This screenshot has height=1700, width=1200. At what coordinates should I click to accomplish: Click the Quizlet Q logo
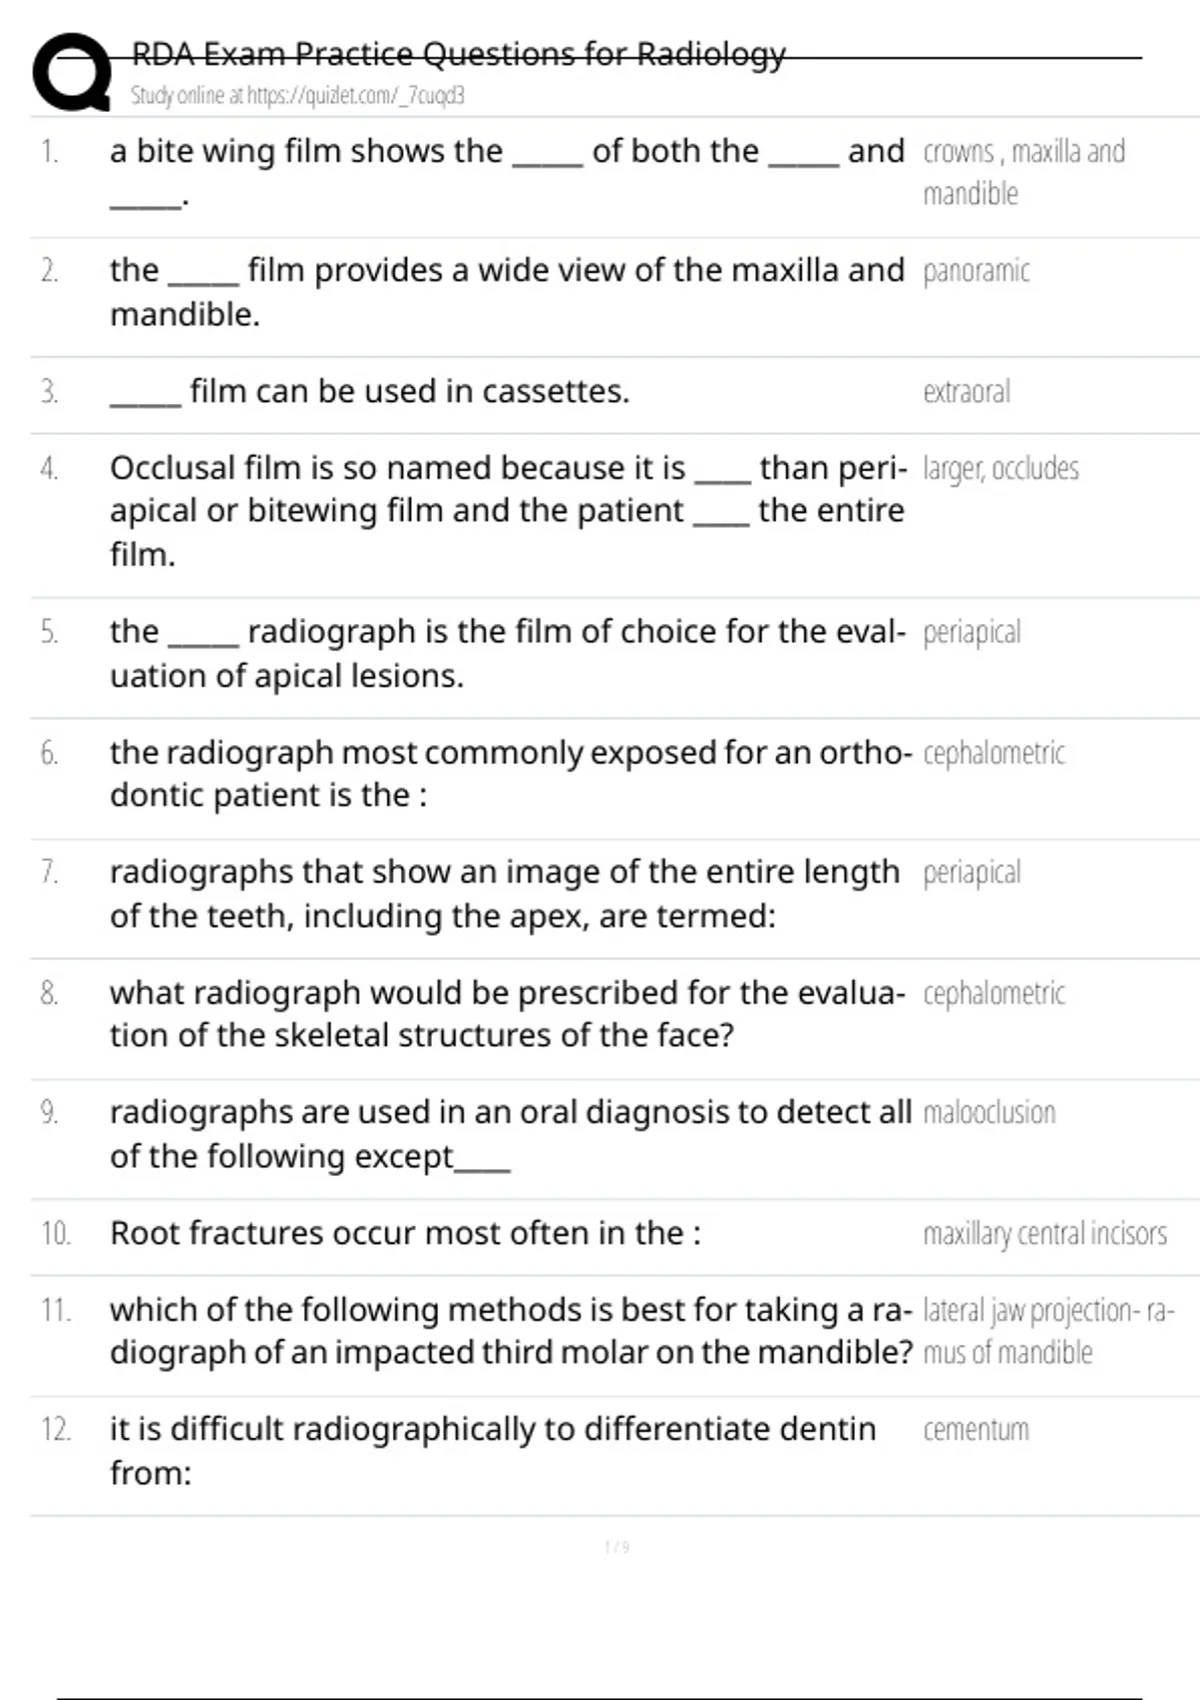(72, 72)
